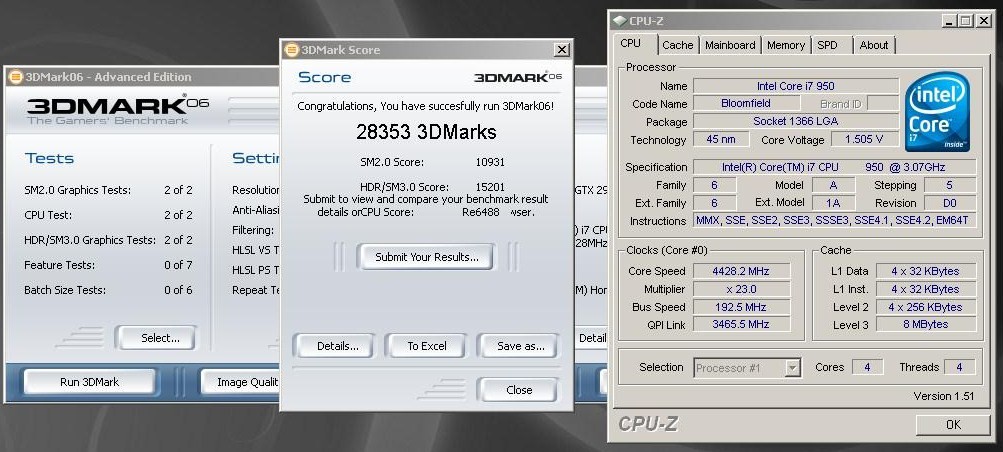Close the 3DMark Score window
1003x452 pixels.
(562, 49)
